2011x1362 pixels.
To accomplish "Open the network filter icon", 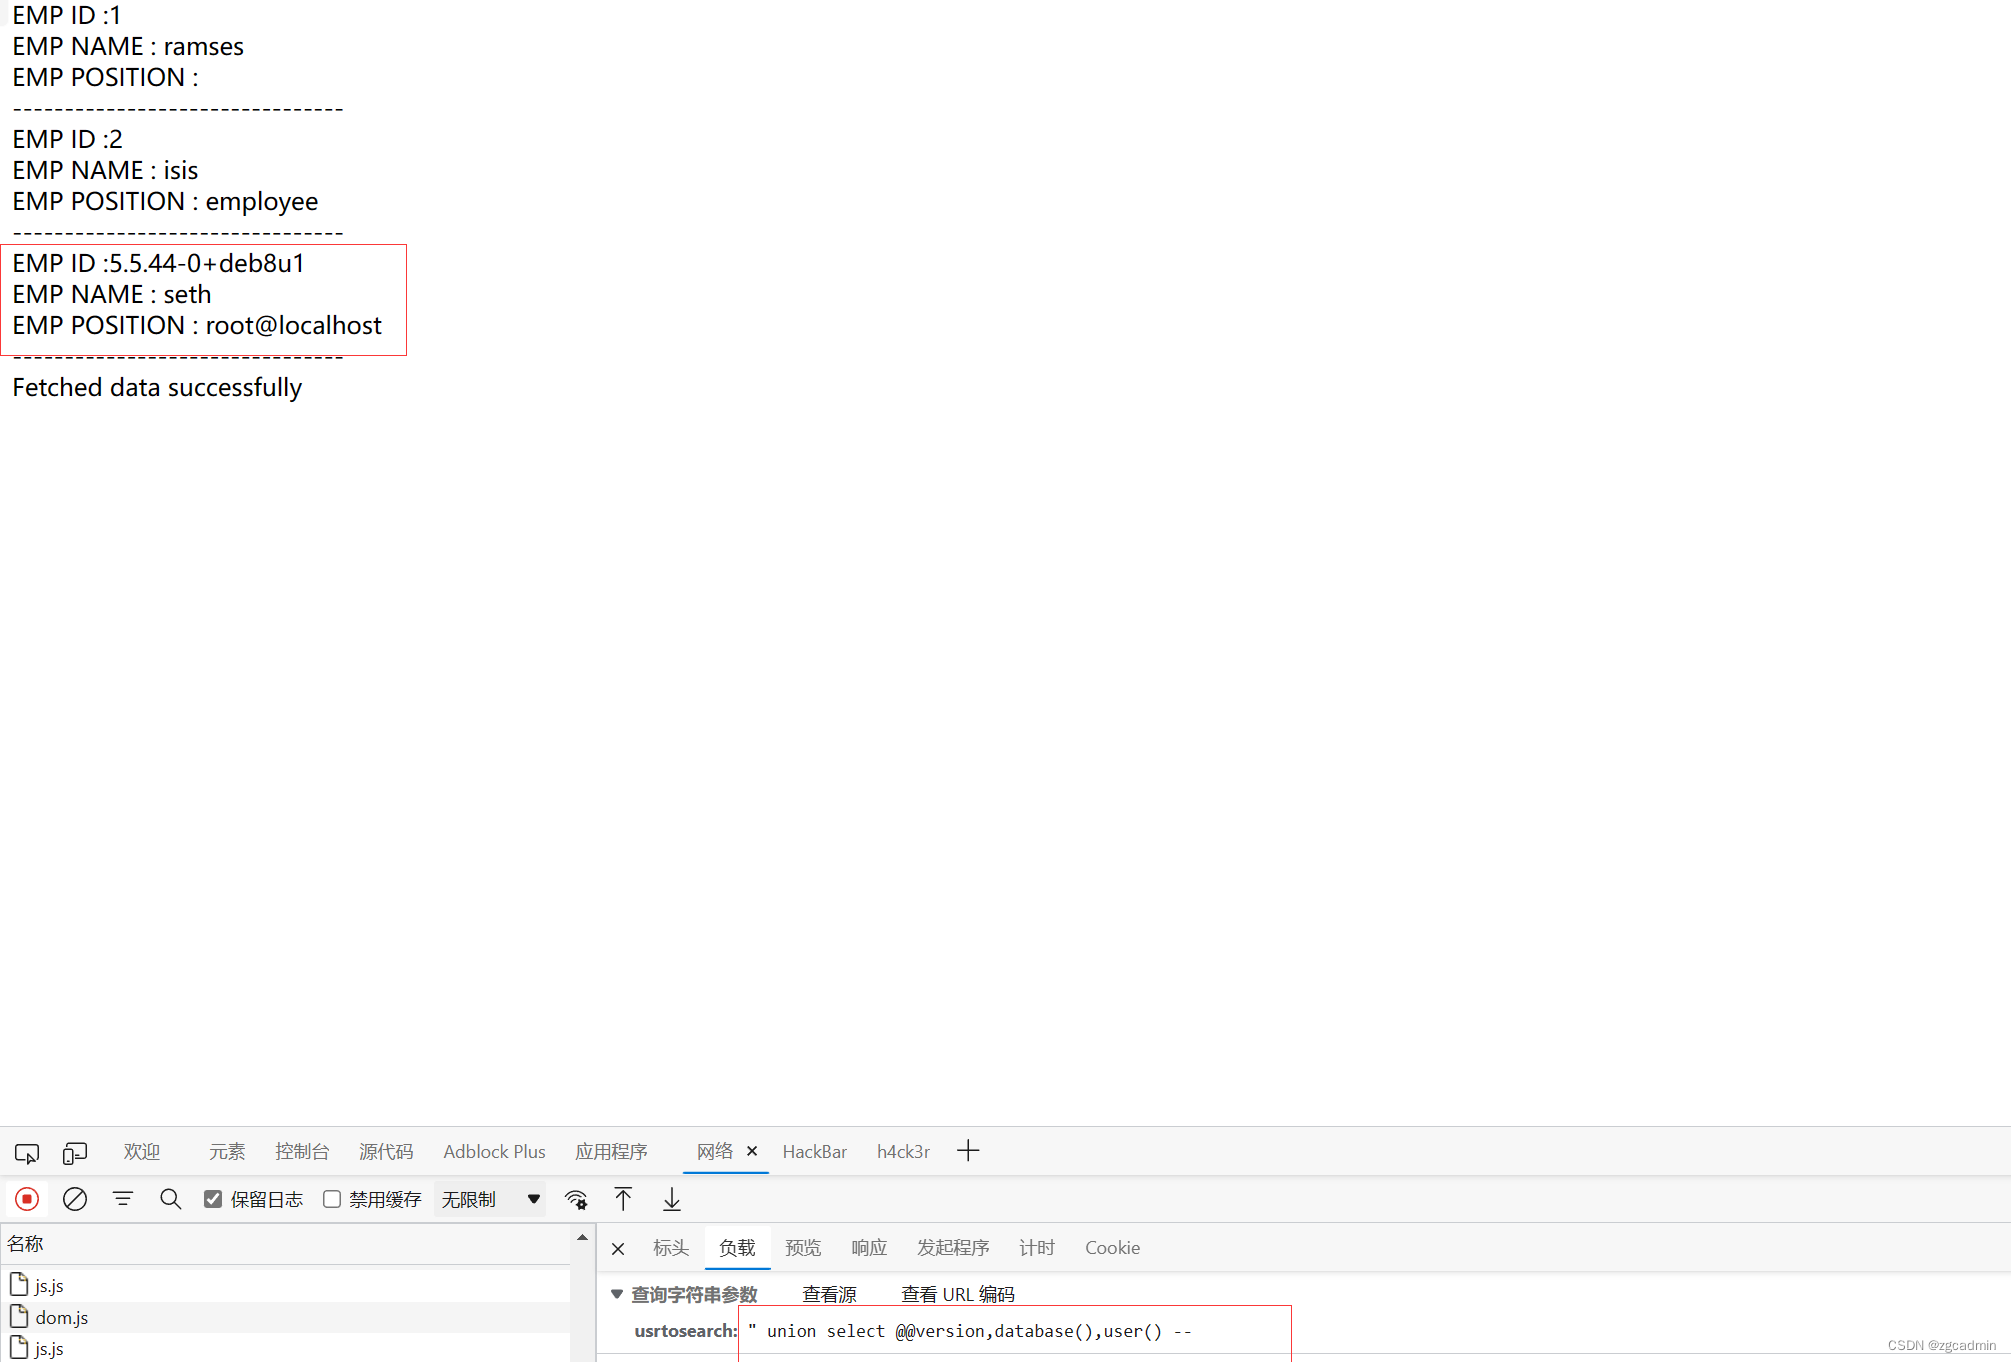I will pyautogui.click(x=123, y=1199).
